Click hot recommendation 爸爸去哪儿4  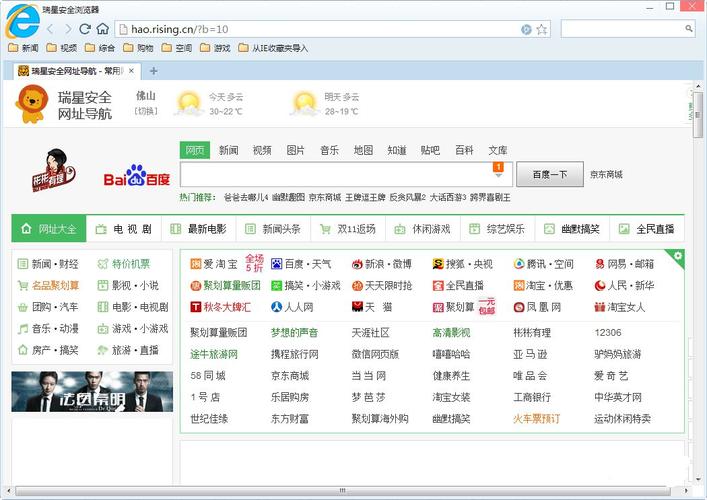(x=246, y=197)
